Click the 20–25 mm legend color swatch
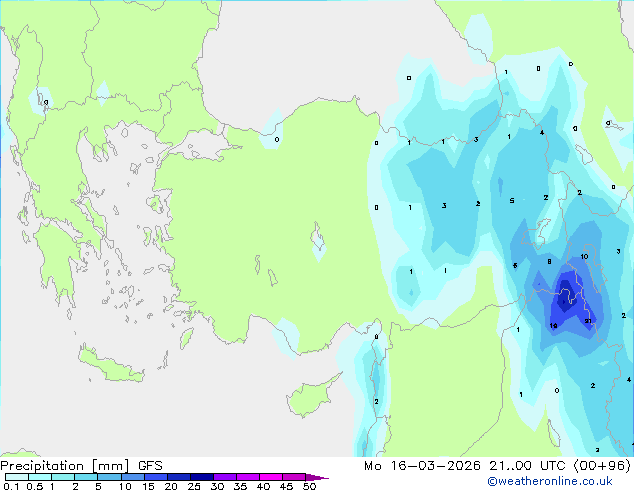Viewport: 634px width, 490px height. [x=178, y=477]
